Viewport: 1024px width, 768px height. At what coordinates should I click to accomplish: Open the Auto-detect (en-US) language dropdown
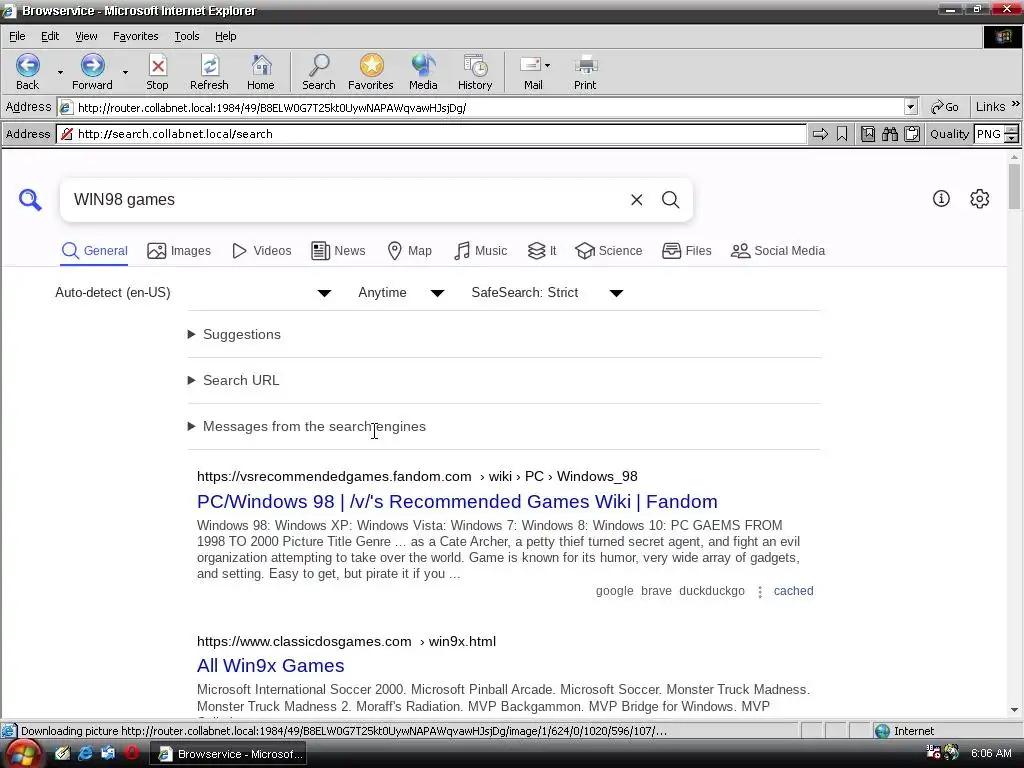click(193, 293)
